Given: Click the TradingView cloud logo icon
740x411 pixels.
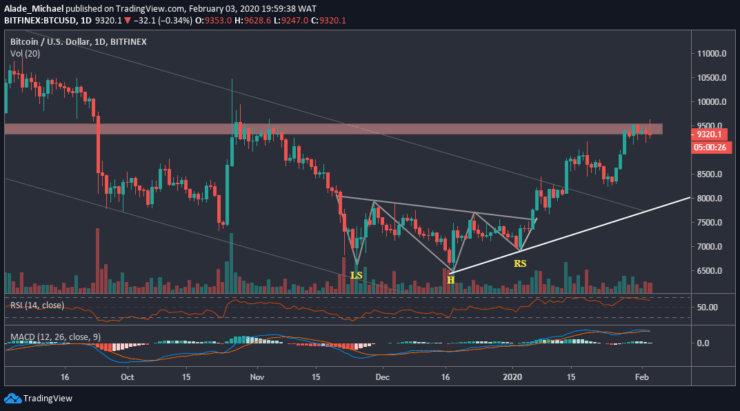Looking at the screenshot, I should pyautogui.click(x=13, y=398).
